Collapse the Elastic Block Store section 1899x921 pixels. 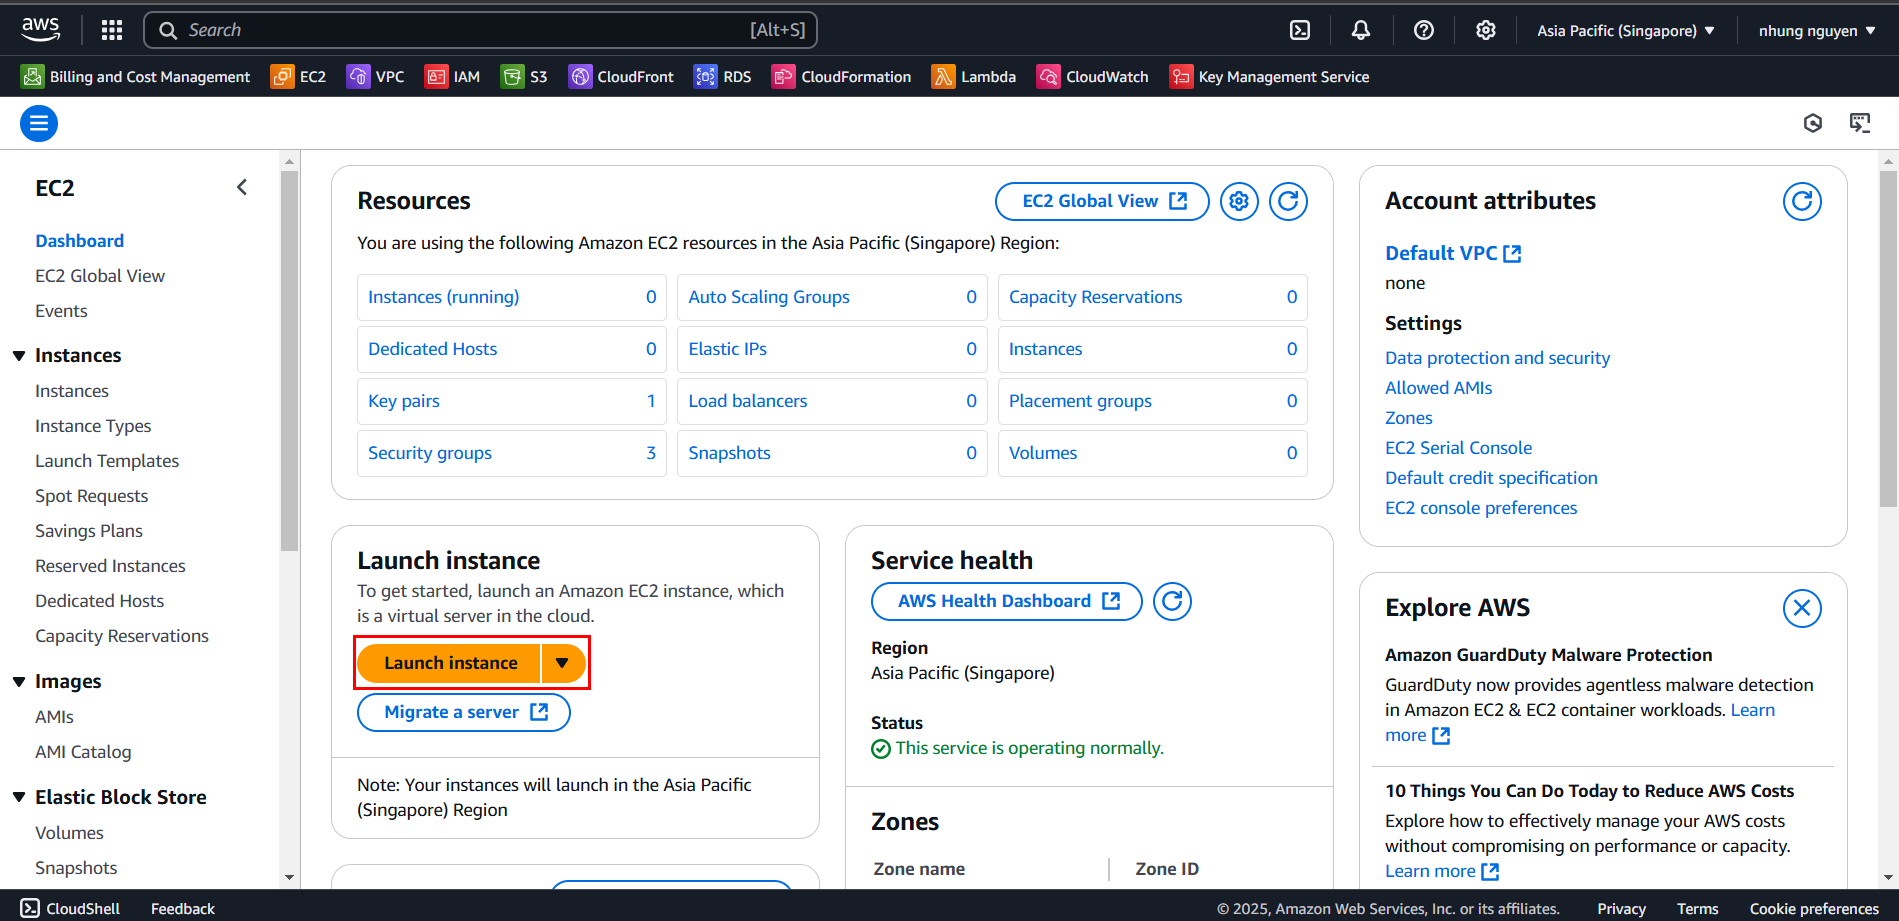point(19,797)
